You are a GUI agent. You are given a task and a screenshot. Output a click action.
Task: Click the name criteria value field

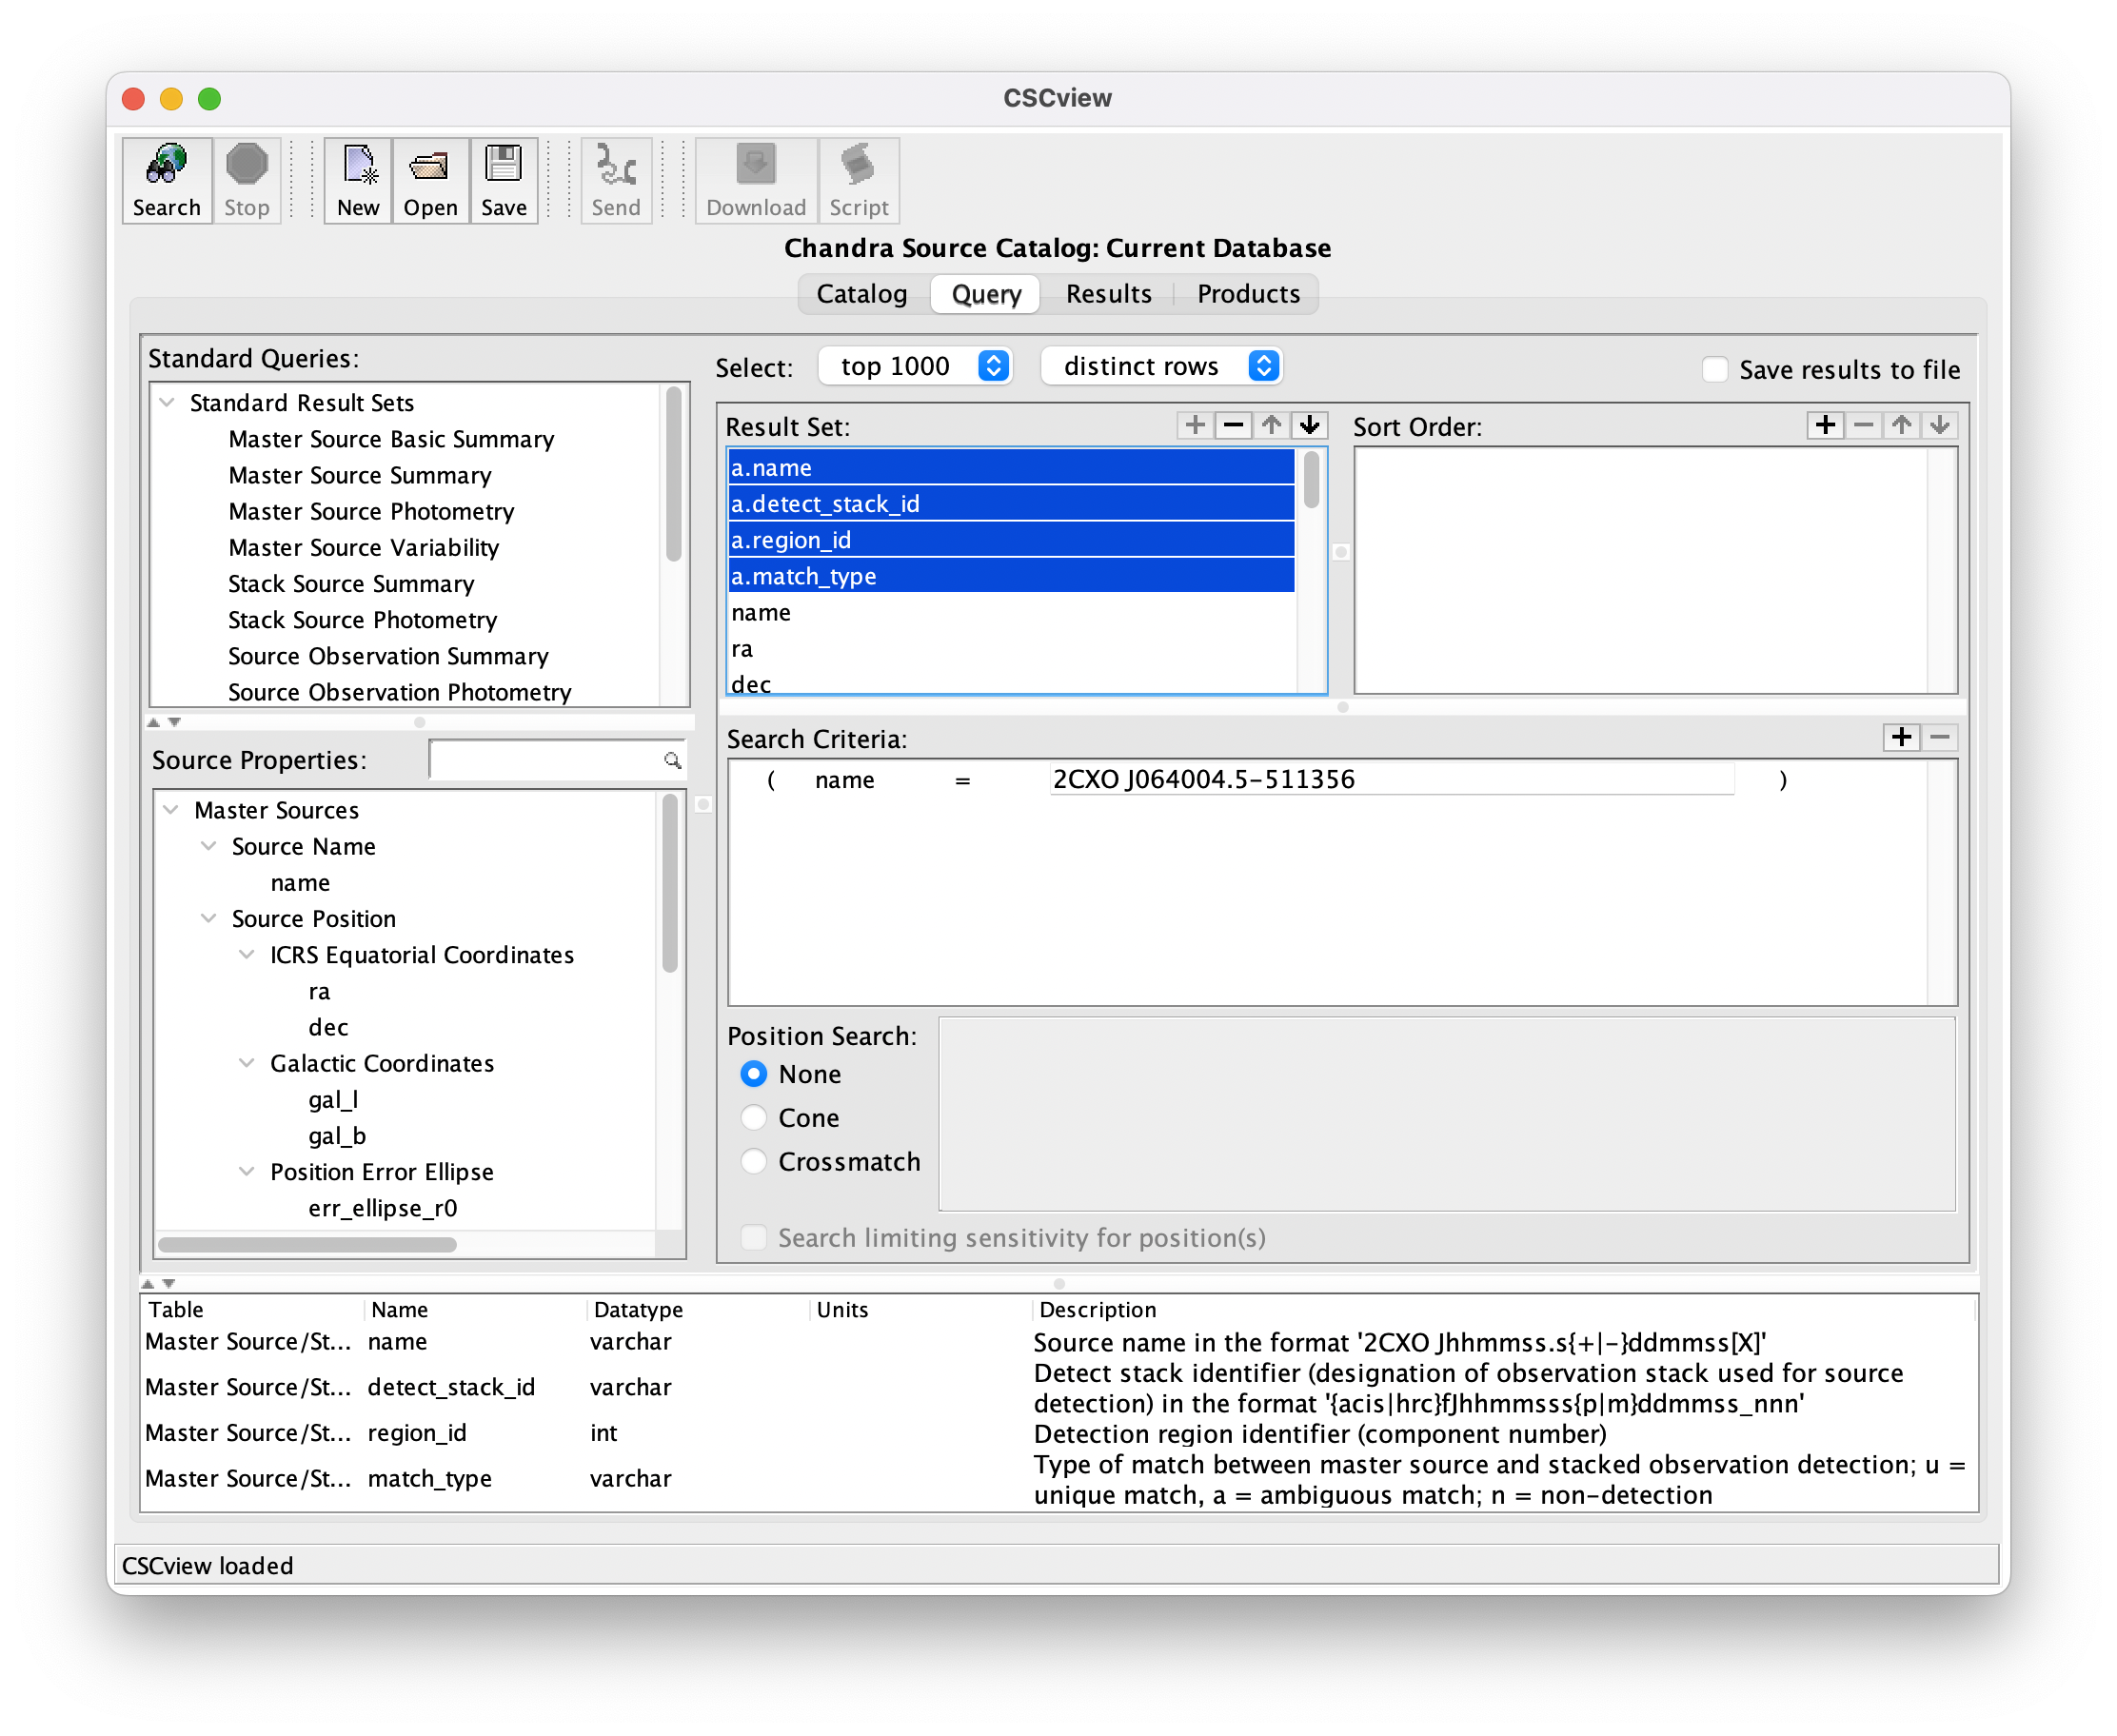click(x=1390, y=779)
